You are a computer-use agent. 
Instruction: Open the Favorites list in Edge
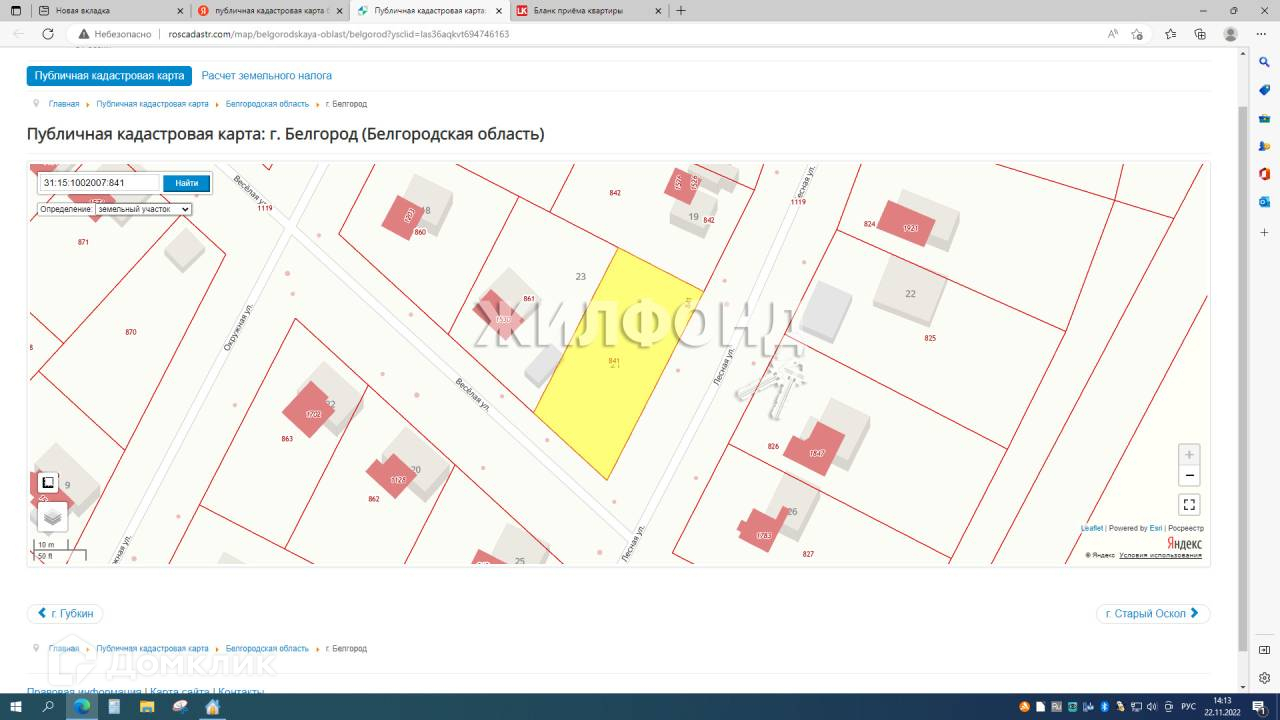1171,34
